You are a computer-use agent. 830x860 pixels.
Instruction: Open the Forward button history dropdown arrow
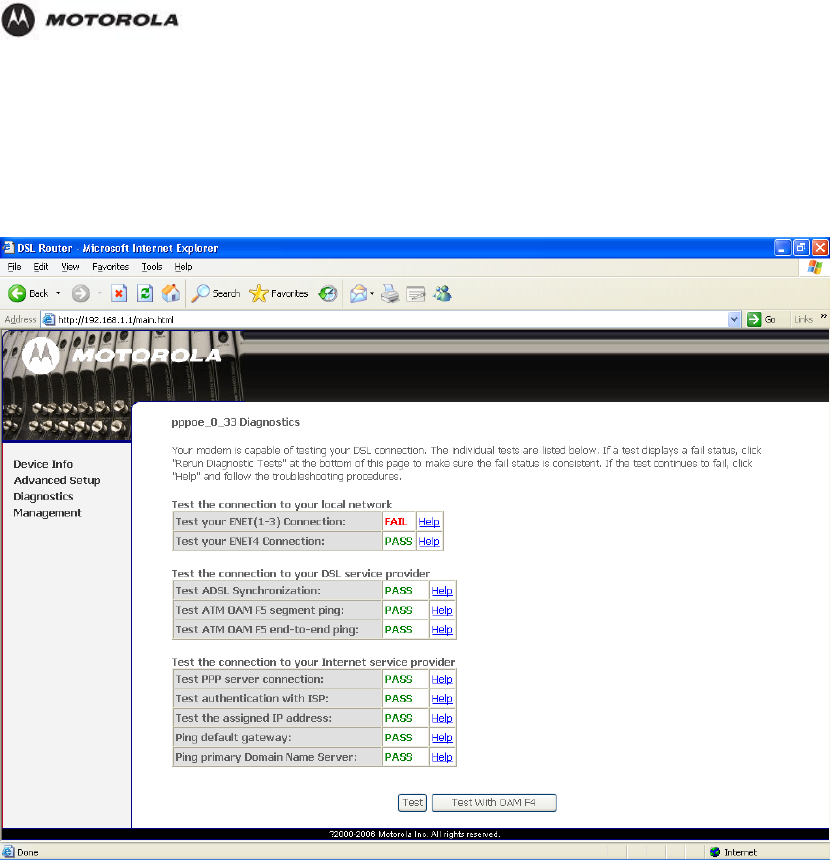click(x=99, y=293)
